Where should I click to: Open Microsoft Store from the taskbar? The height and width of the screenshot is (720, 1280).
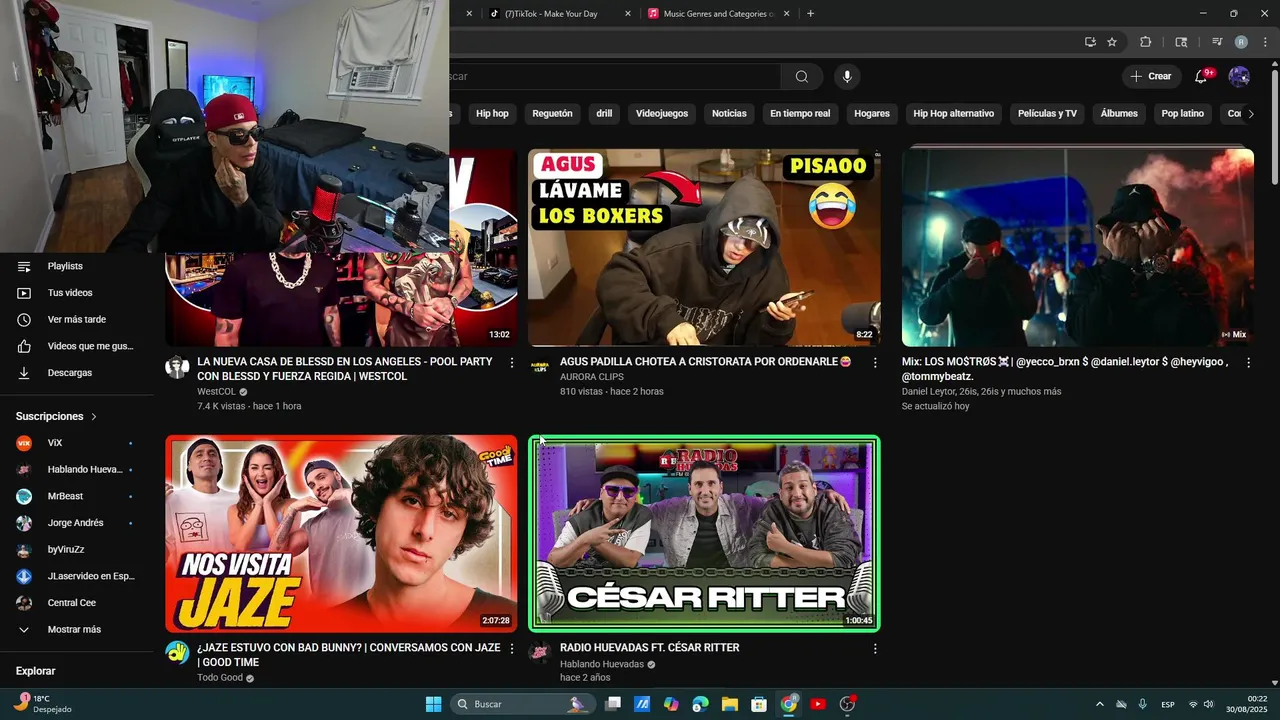[759, 704]
